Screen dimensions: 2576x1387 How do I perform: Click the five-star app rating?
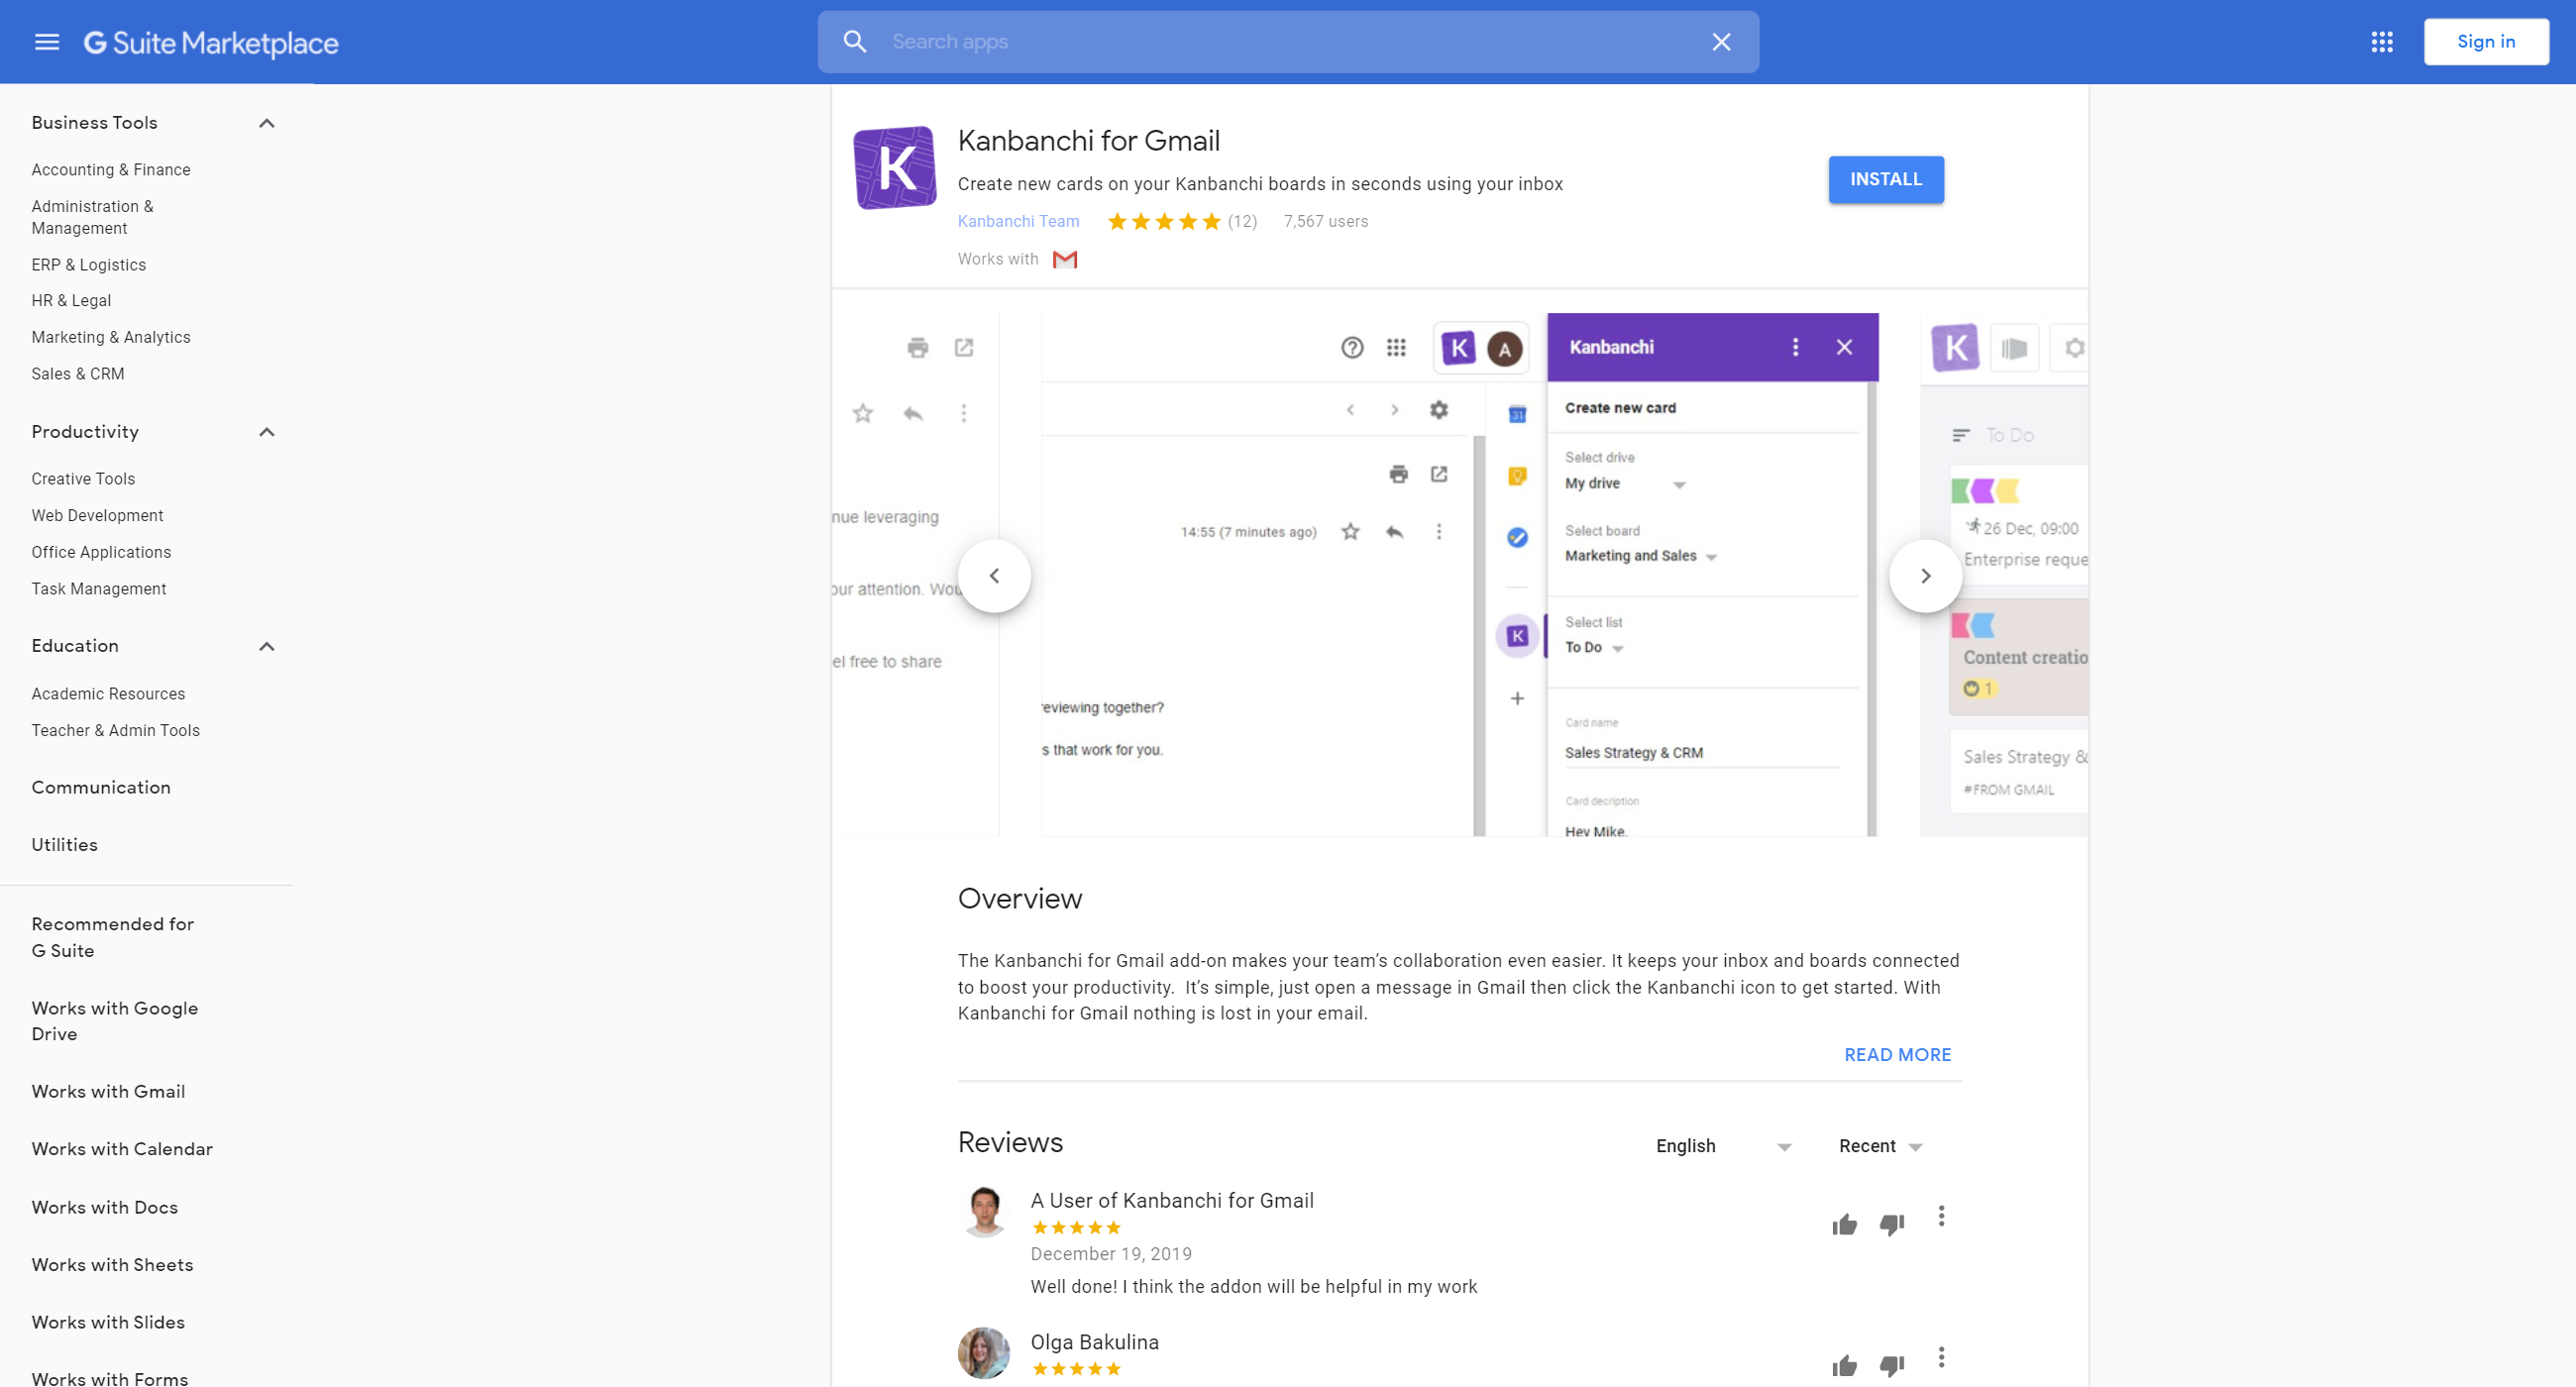click(1163, 221)
